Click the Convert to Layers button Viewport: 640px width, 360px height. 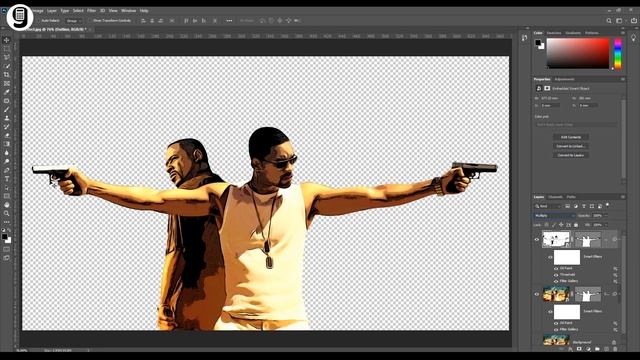571,155
